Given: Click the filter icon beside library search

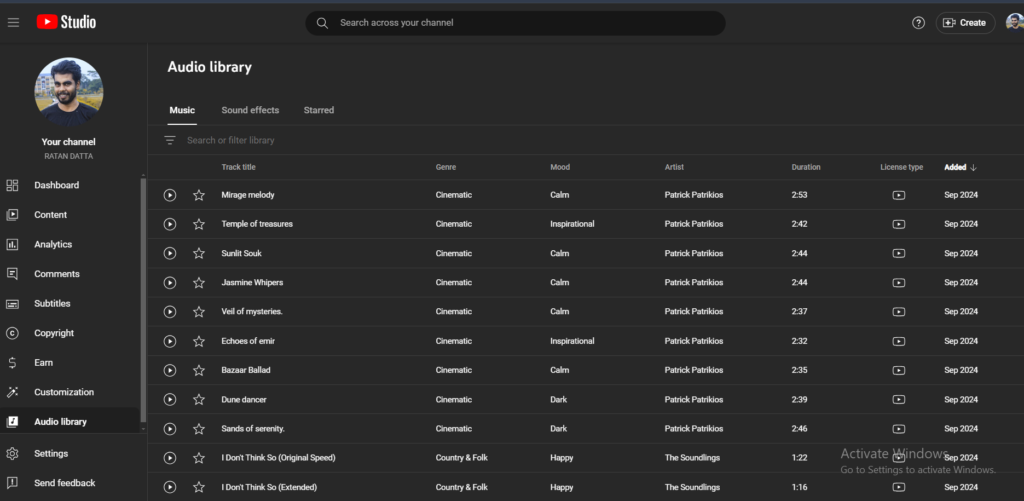Looking at the screenshot, I should point(170,140).
